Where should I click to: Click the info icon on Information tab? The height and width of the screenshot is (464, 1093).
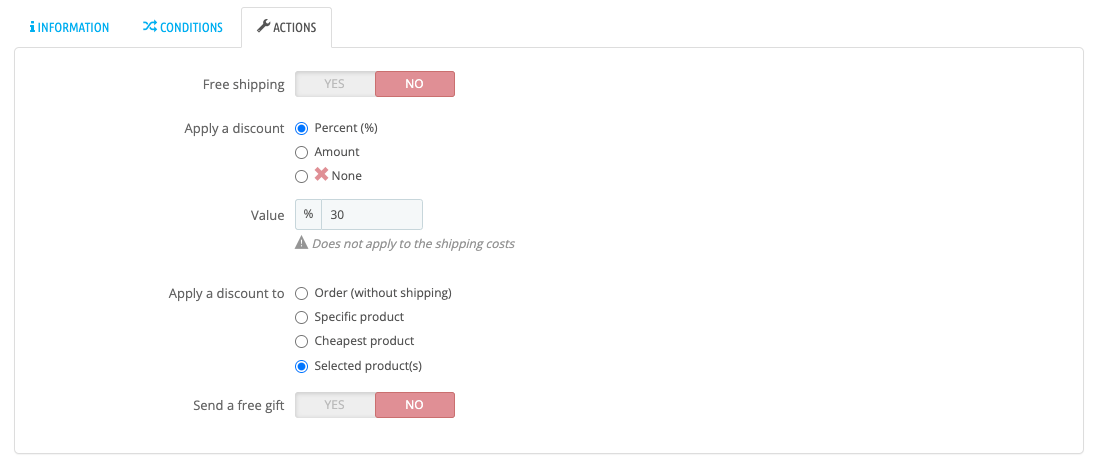point(33,27)
